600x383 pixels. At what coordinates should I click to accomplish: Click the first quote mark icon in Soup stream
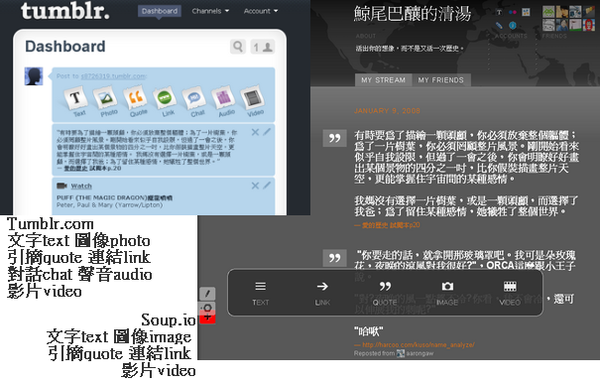pos(334,139)
